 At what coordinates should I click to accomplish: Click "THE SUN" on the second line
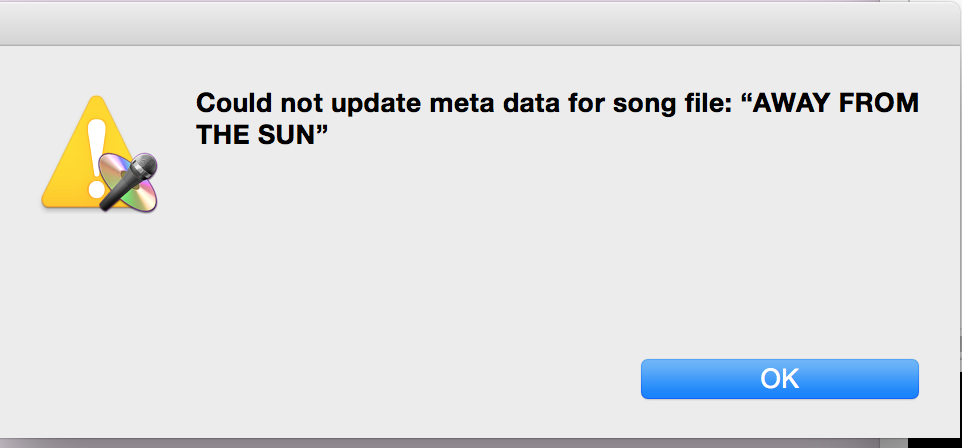pyautogui.click(x=262, y=137)
